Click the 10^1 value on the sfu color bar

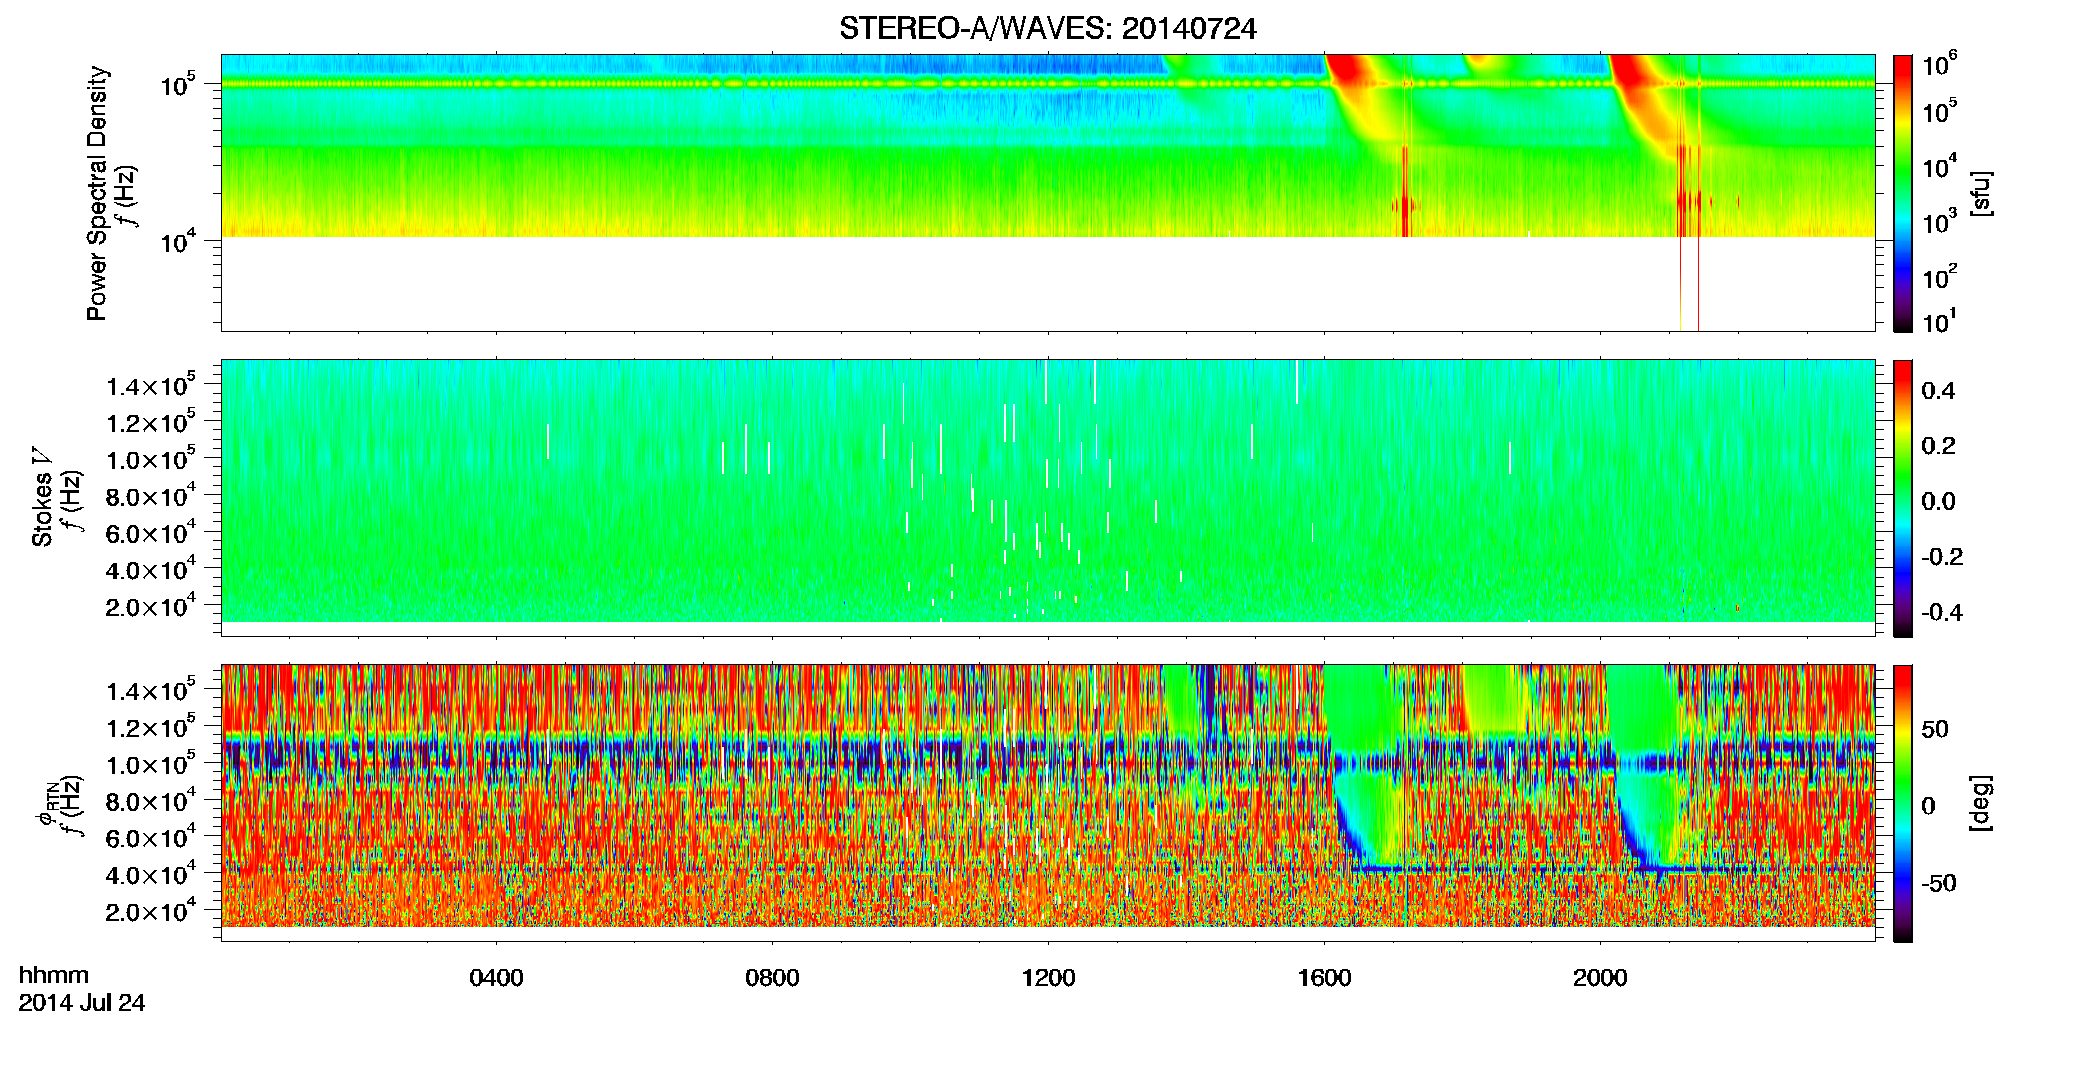point(1939,321)
